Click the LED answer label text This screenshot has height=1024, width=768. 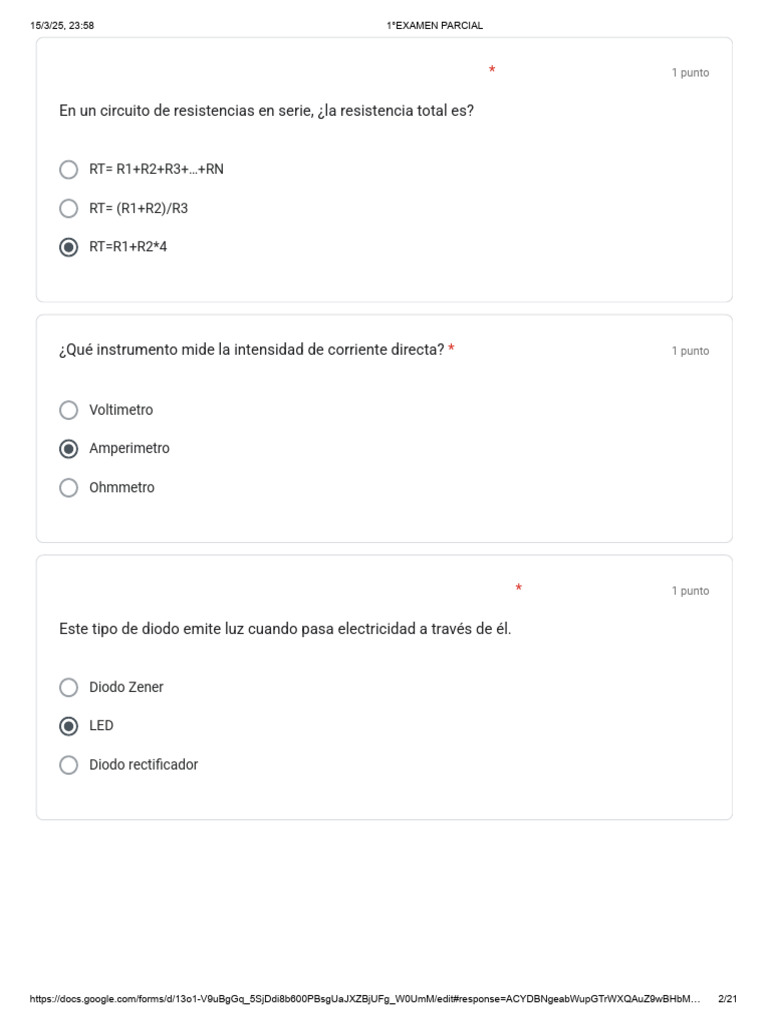tap(101, 726)
